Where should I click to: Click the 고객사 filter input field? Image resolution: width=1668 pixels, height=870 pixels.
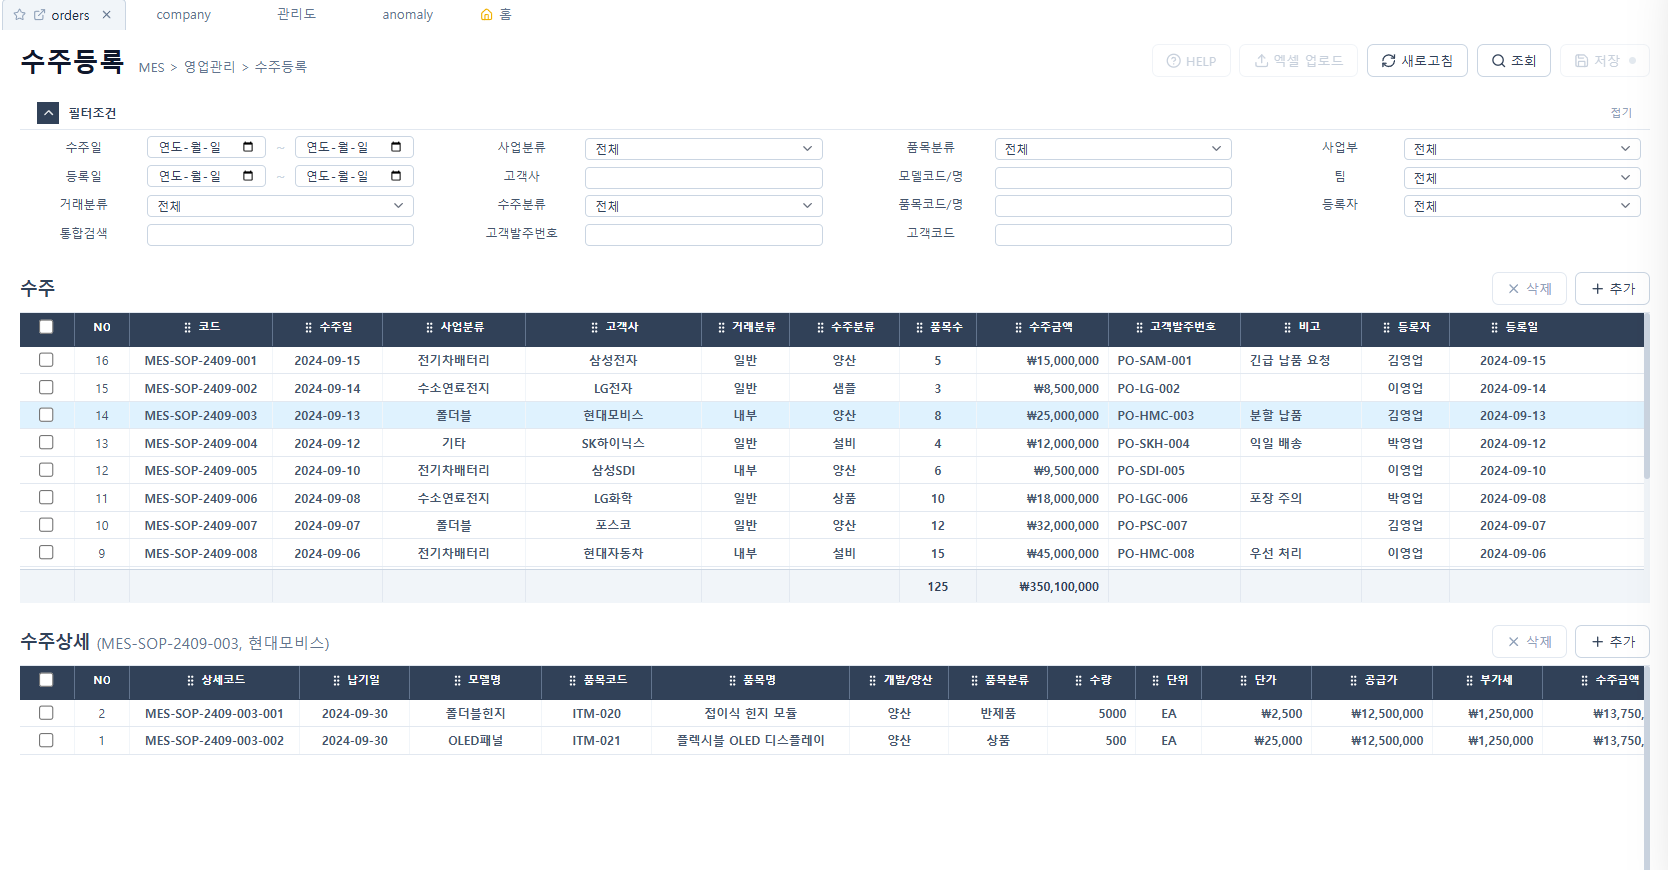703,178
